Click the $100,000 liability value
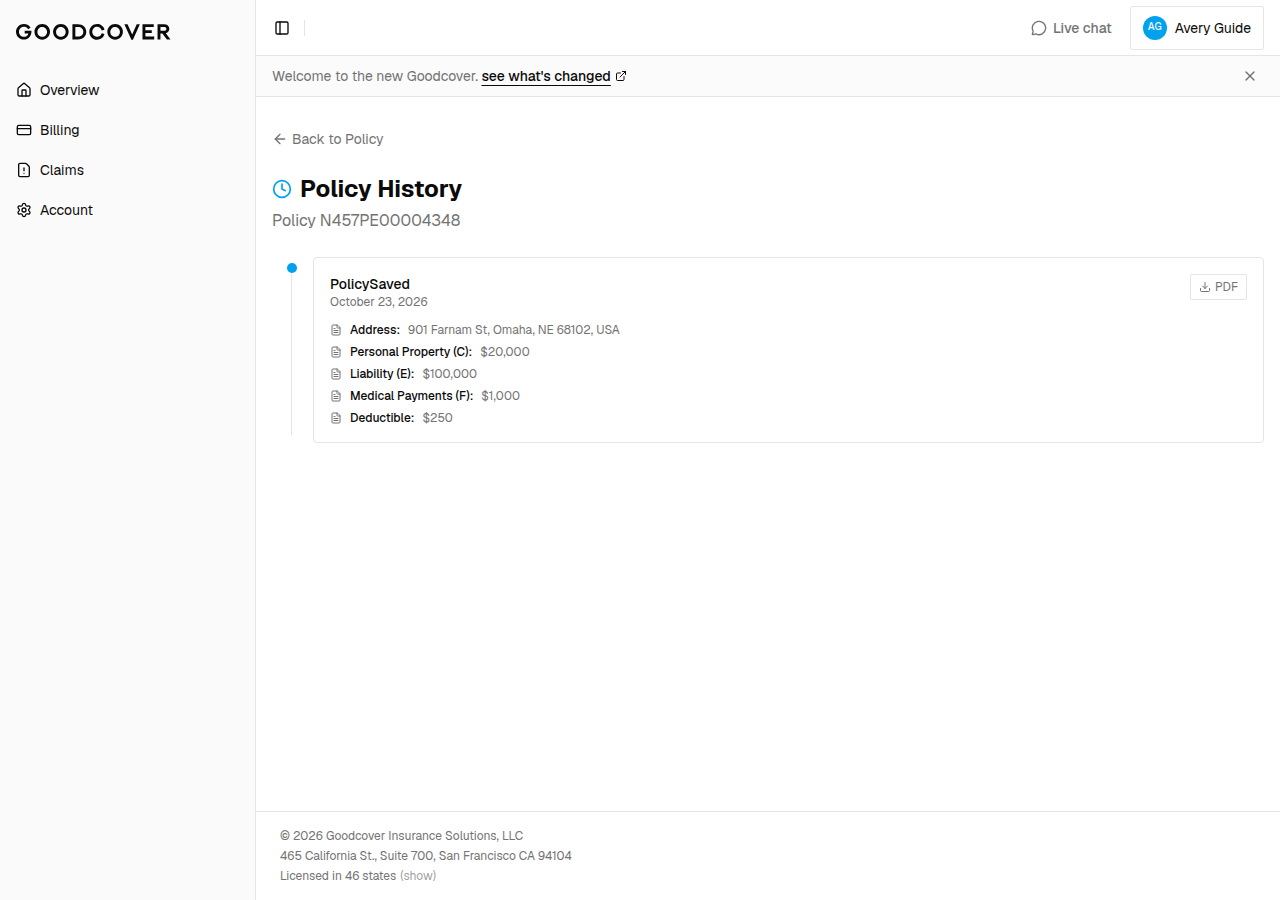The width and height of the screenshot is (1280, 900). (450, 374)
